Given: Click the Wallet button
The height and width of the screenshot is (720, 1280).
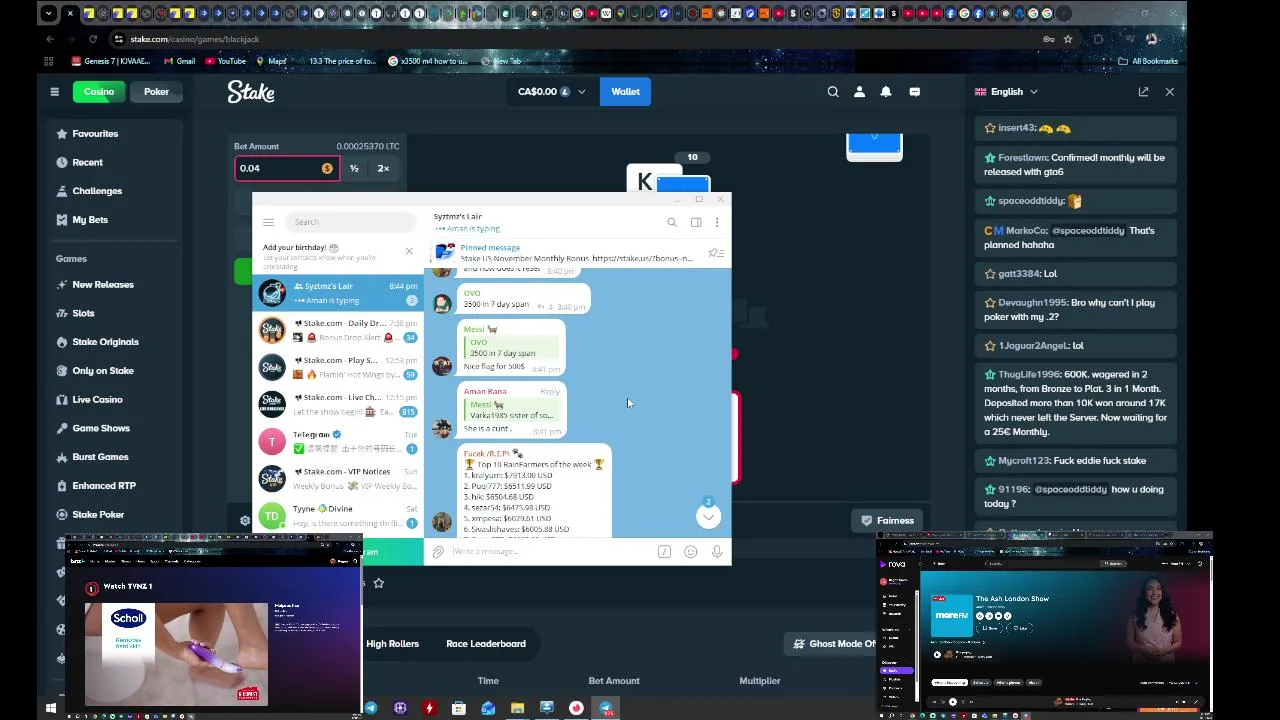Looking at the screenshot, I should click(626, 92).
